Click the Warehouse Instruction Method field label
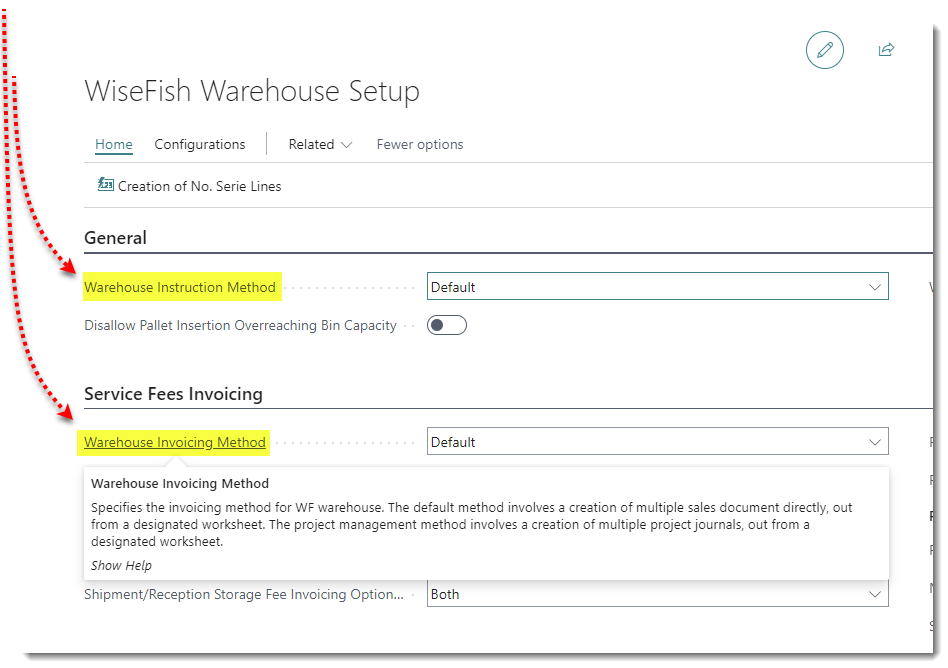Screen dimensions: 948x668 tap(180, 287)
